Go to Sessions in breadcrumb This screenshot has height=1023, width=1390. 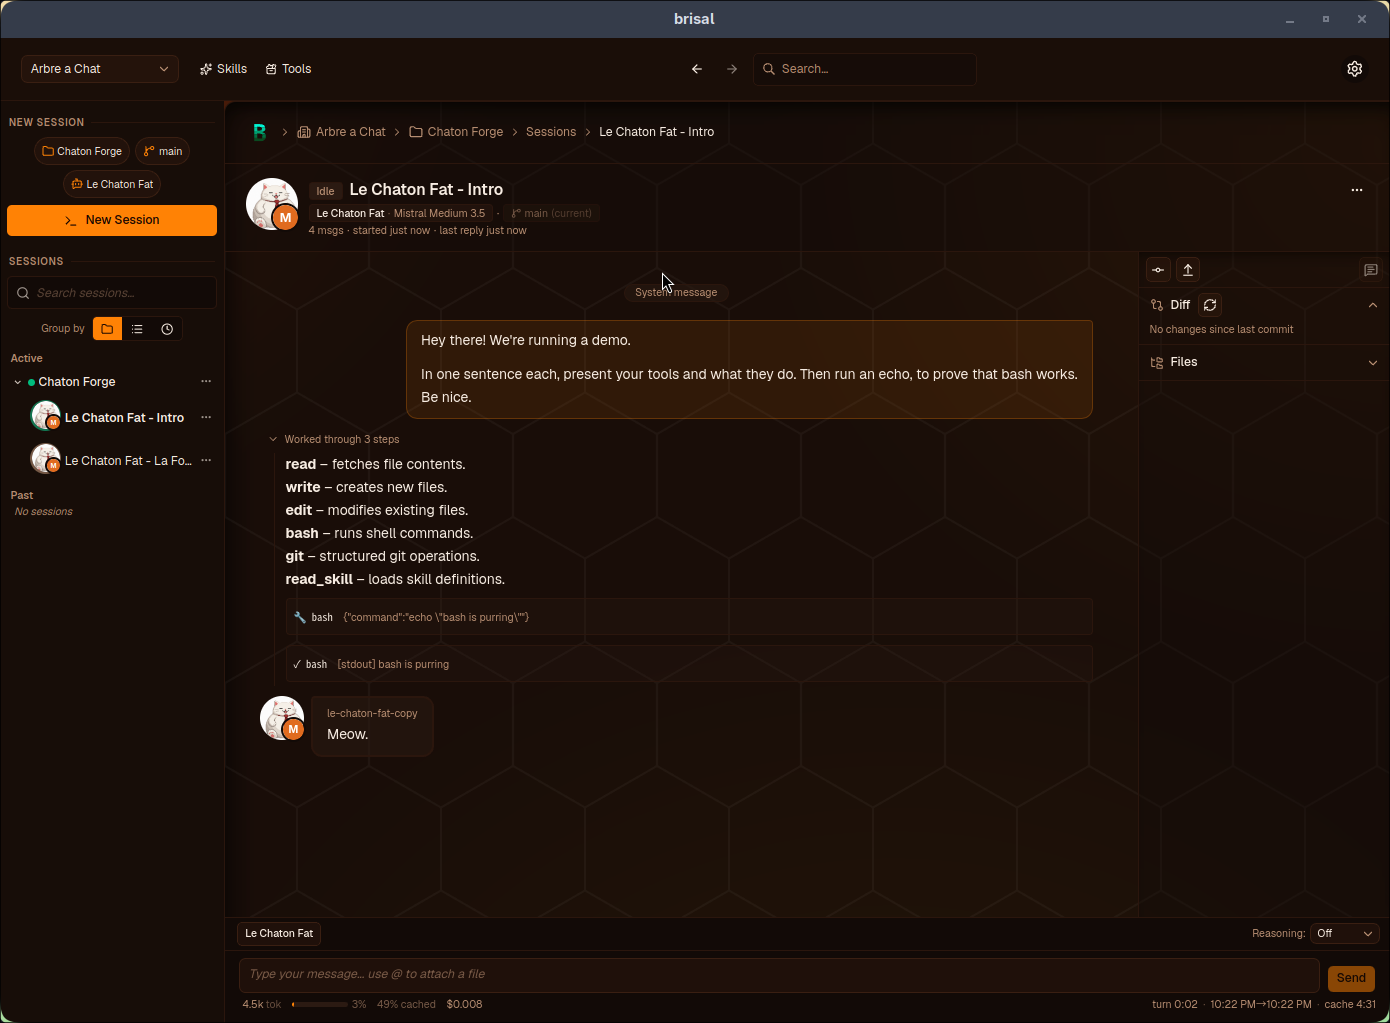[551, 132]
